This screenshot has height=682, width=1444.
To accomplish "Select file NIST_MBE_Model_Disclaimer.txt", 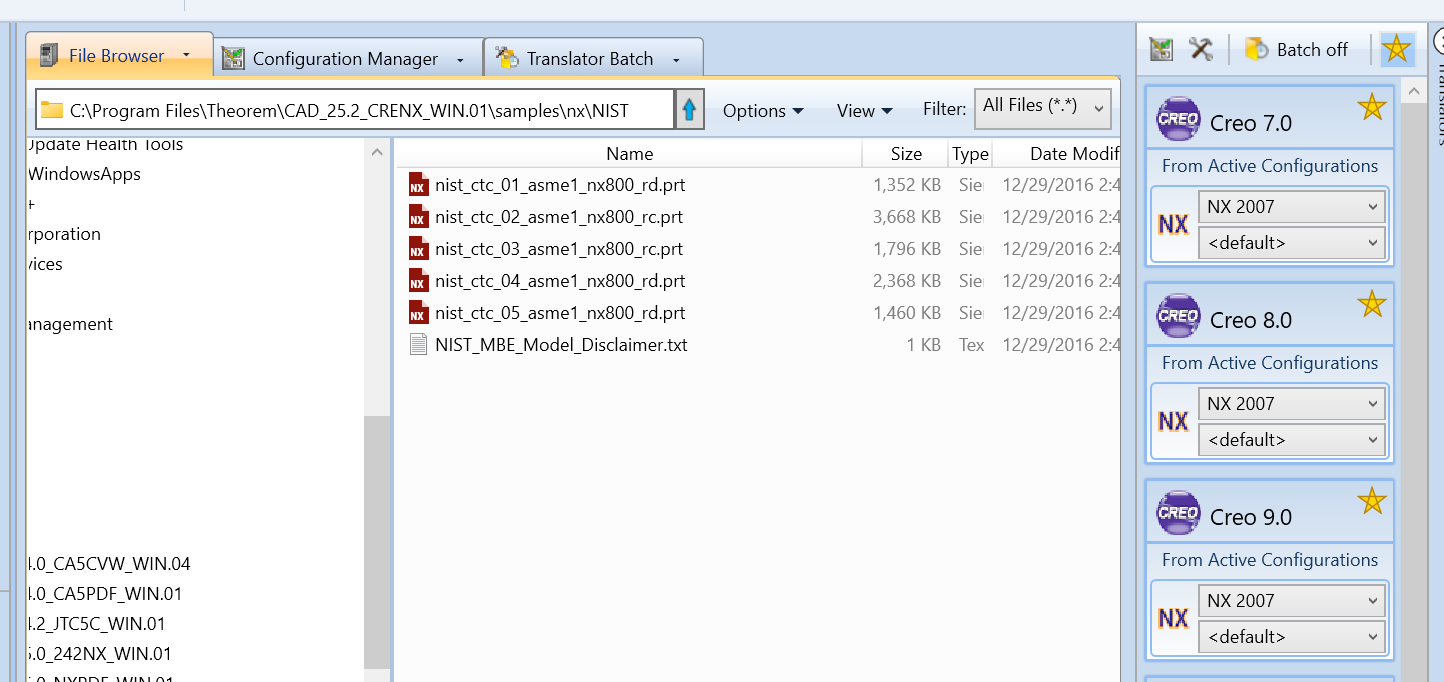I will pyautogui.click(x=561, y=345).
